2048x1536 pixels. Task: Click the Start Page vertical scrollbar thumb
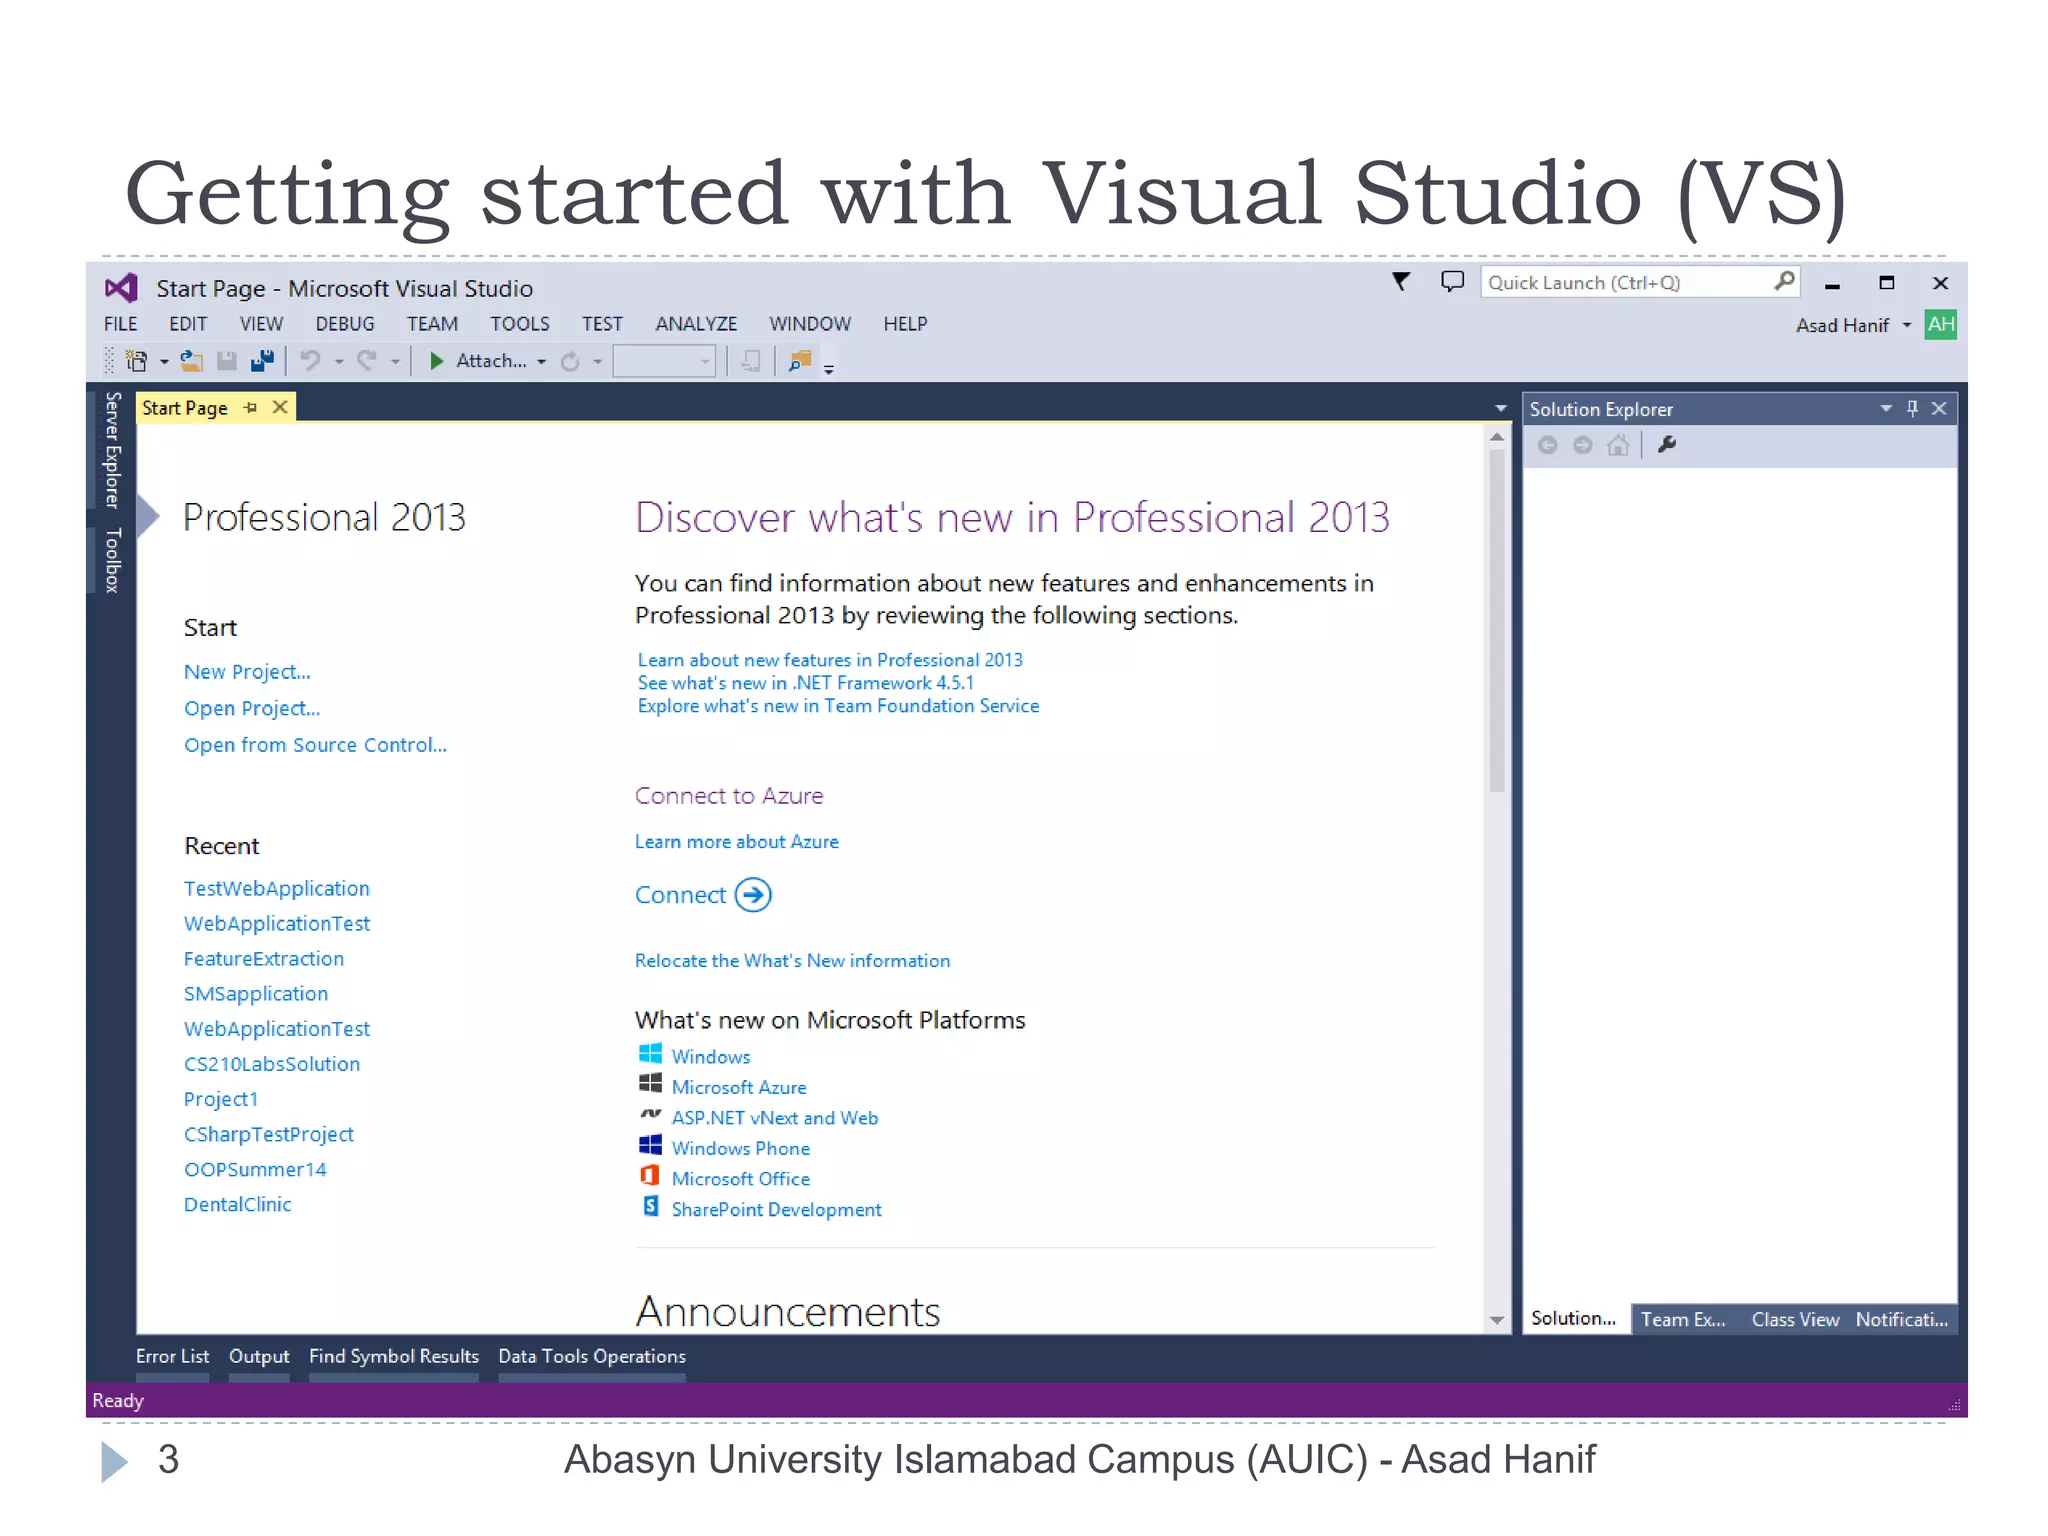[x=1496, y=620]
